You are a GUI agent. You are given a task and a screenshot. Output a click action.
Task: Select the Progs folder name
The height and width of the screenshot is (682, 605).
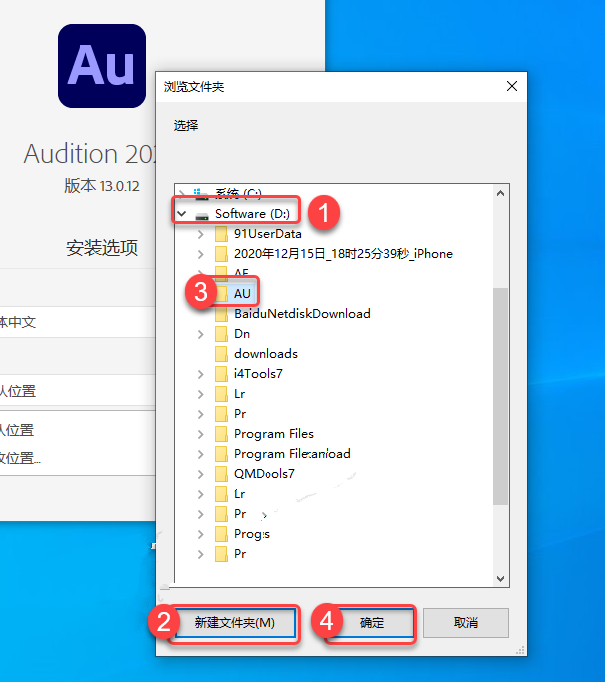(251, 534)
